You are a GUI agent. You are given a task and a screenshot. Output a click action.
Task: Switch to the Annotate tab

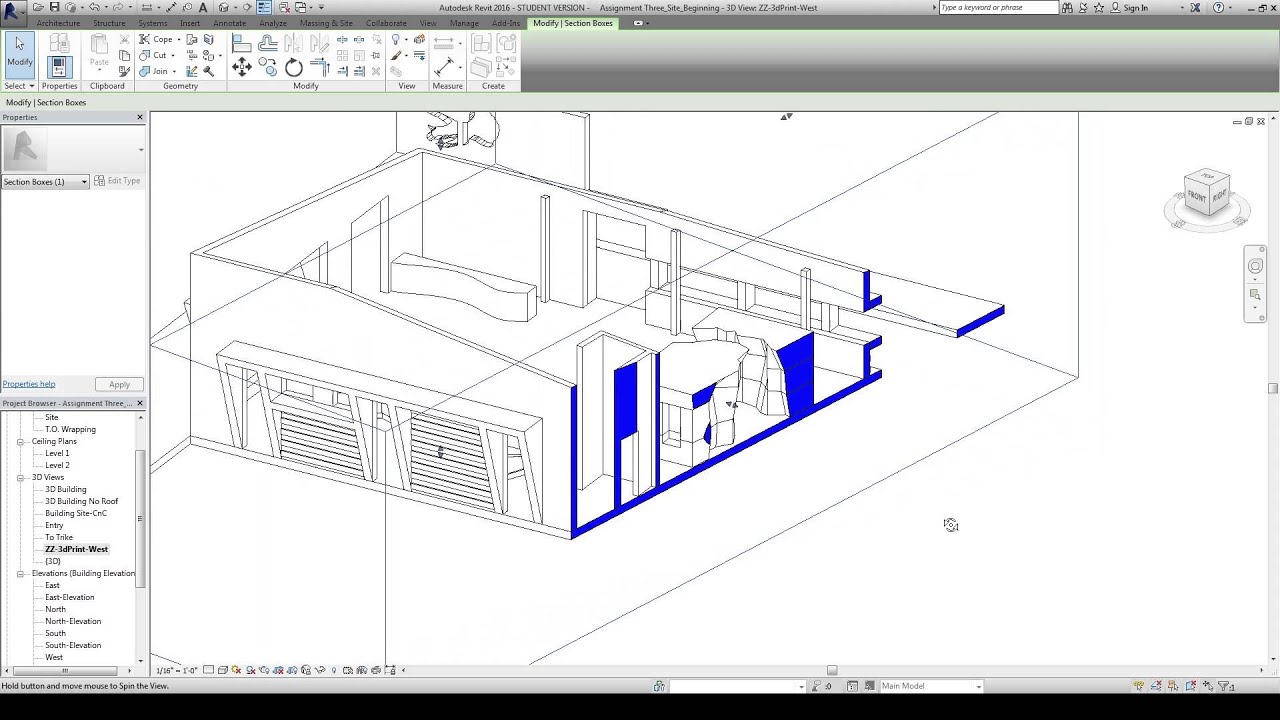229,23
